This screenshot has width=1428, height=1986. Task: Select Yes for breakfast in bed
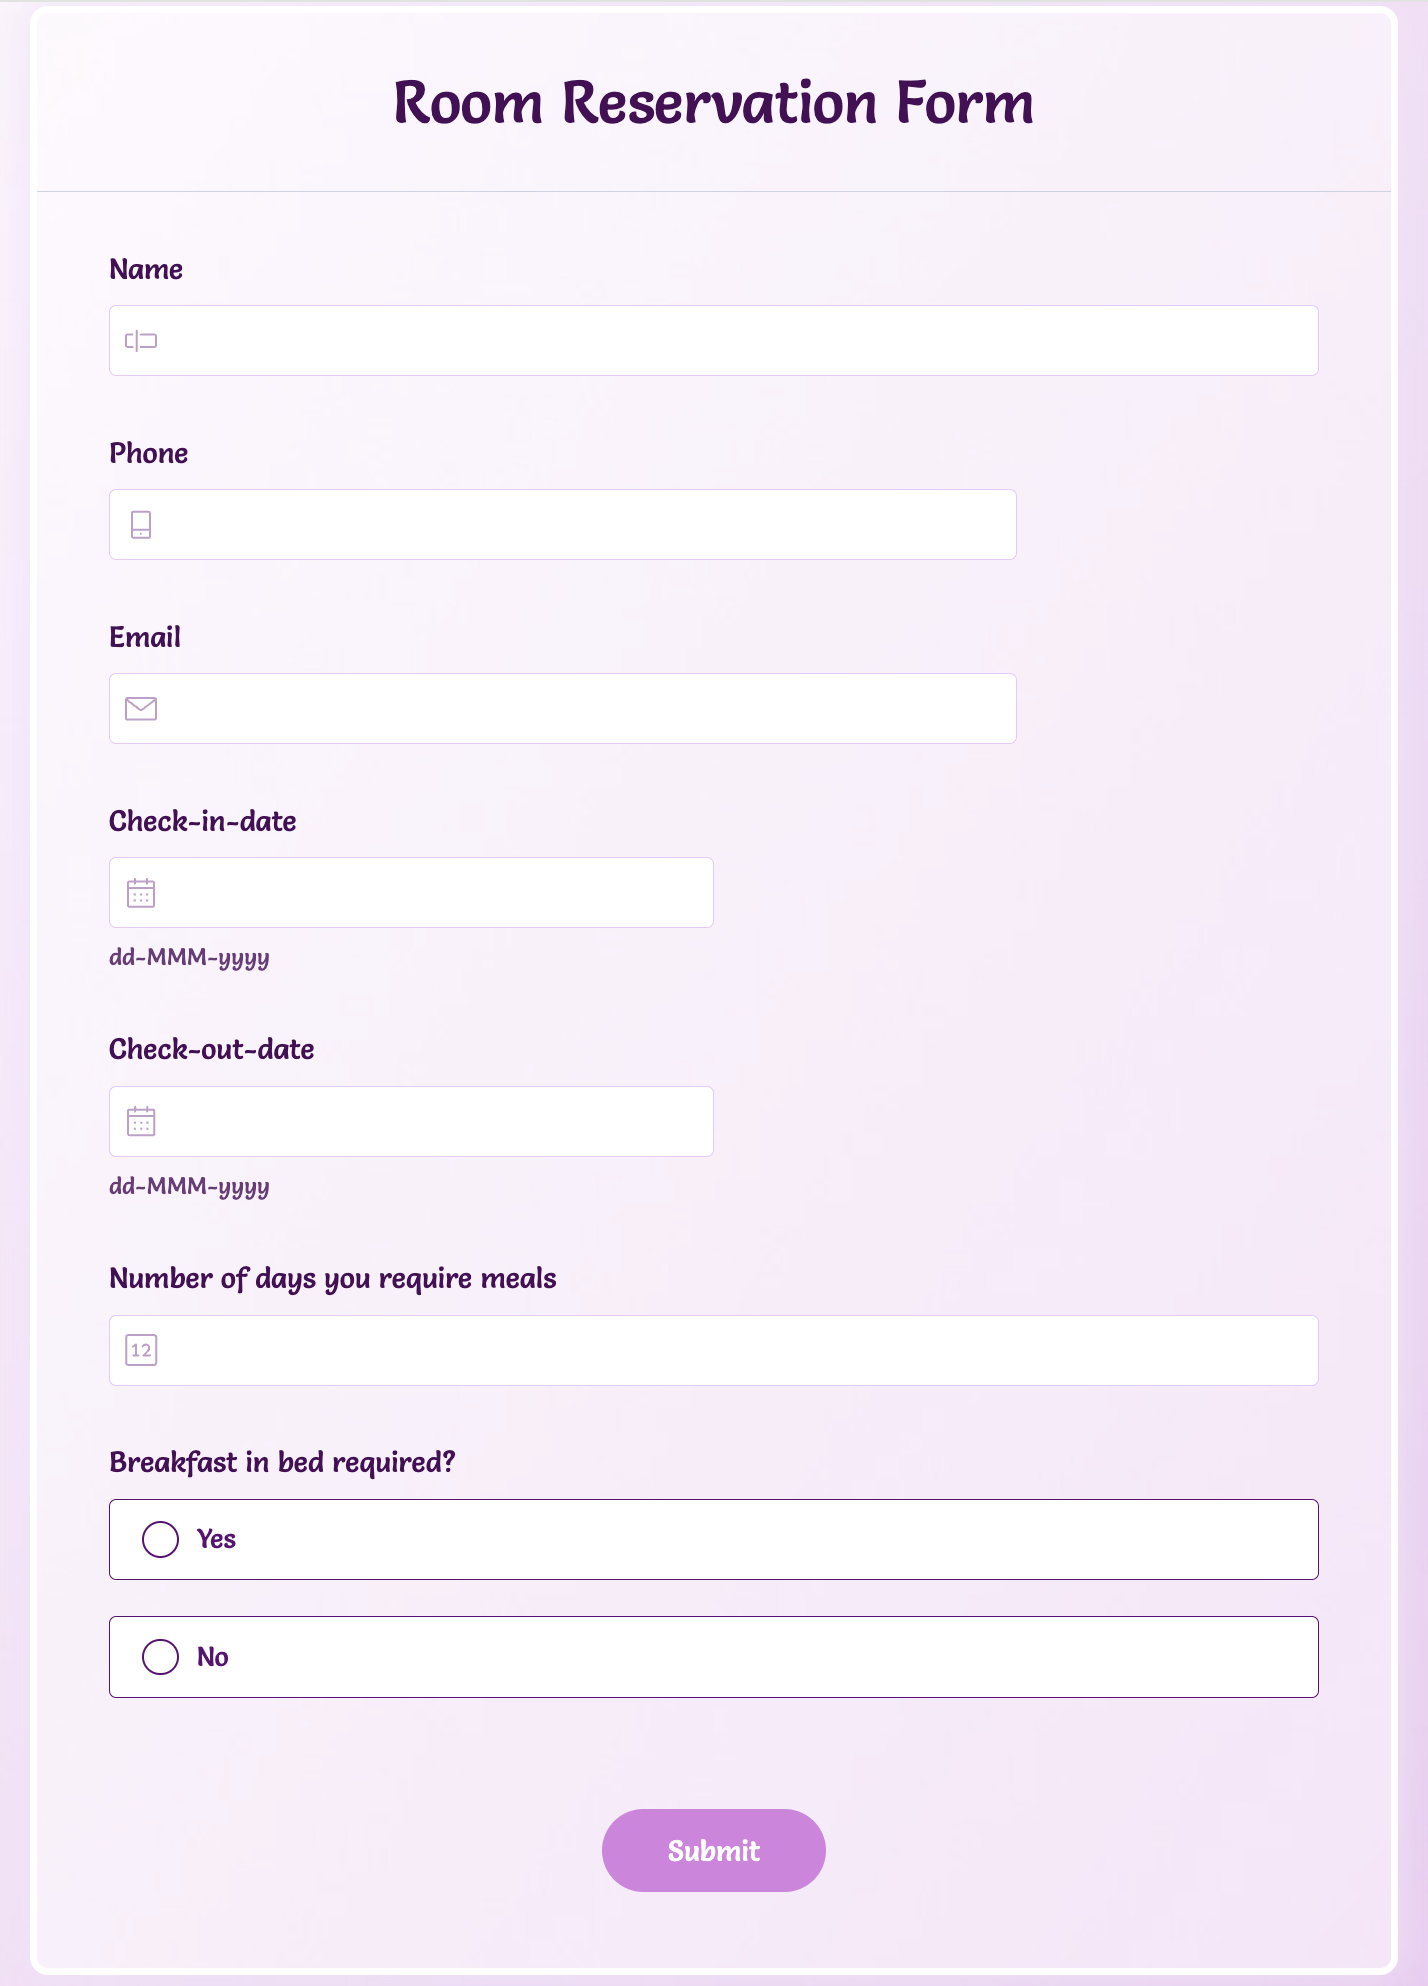pos(160,1539)
